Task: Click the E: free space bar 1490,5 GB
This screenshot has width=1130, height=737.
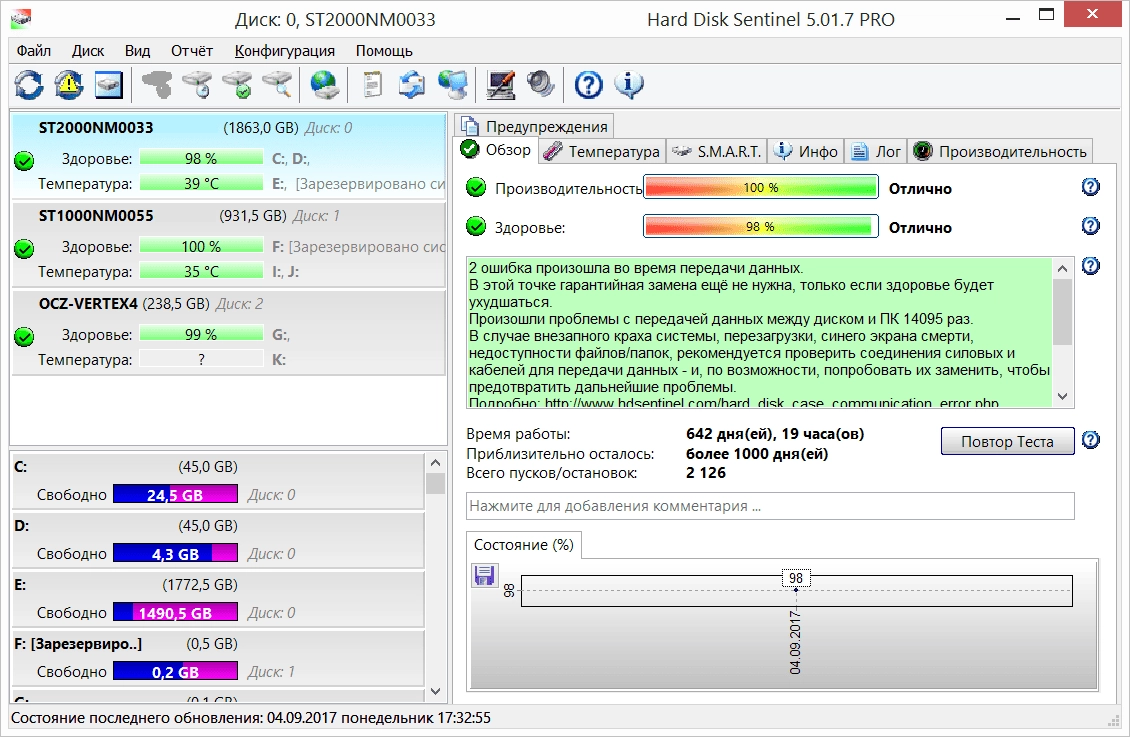Action: pyautogui.click(x=175, y=612)
